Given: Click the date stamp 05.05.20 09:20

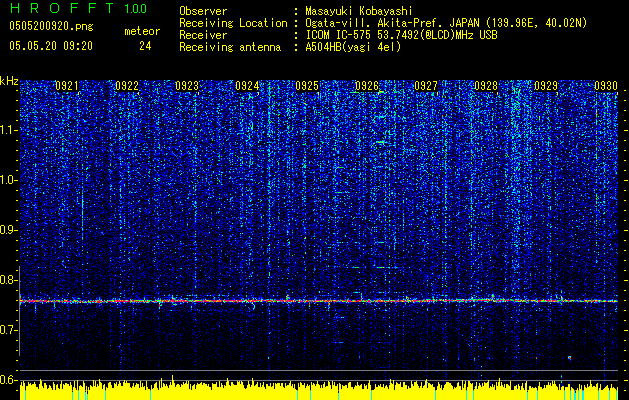Looking at the screenshot, I should 51,46.
